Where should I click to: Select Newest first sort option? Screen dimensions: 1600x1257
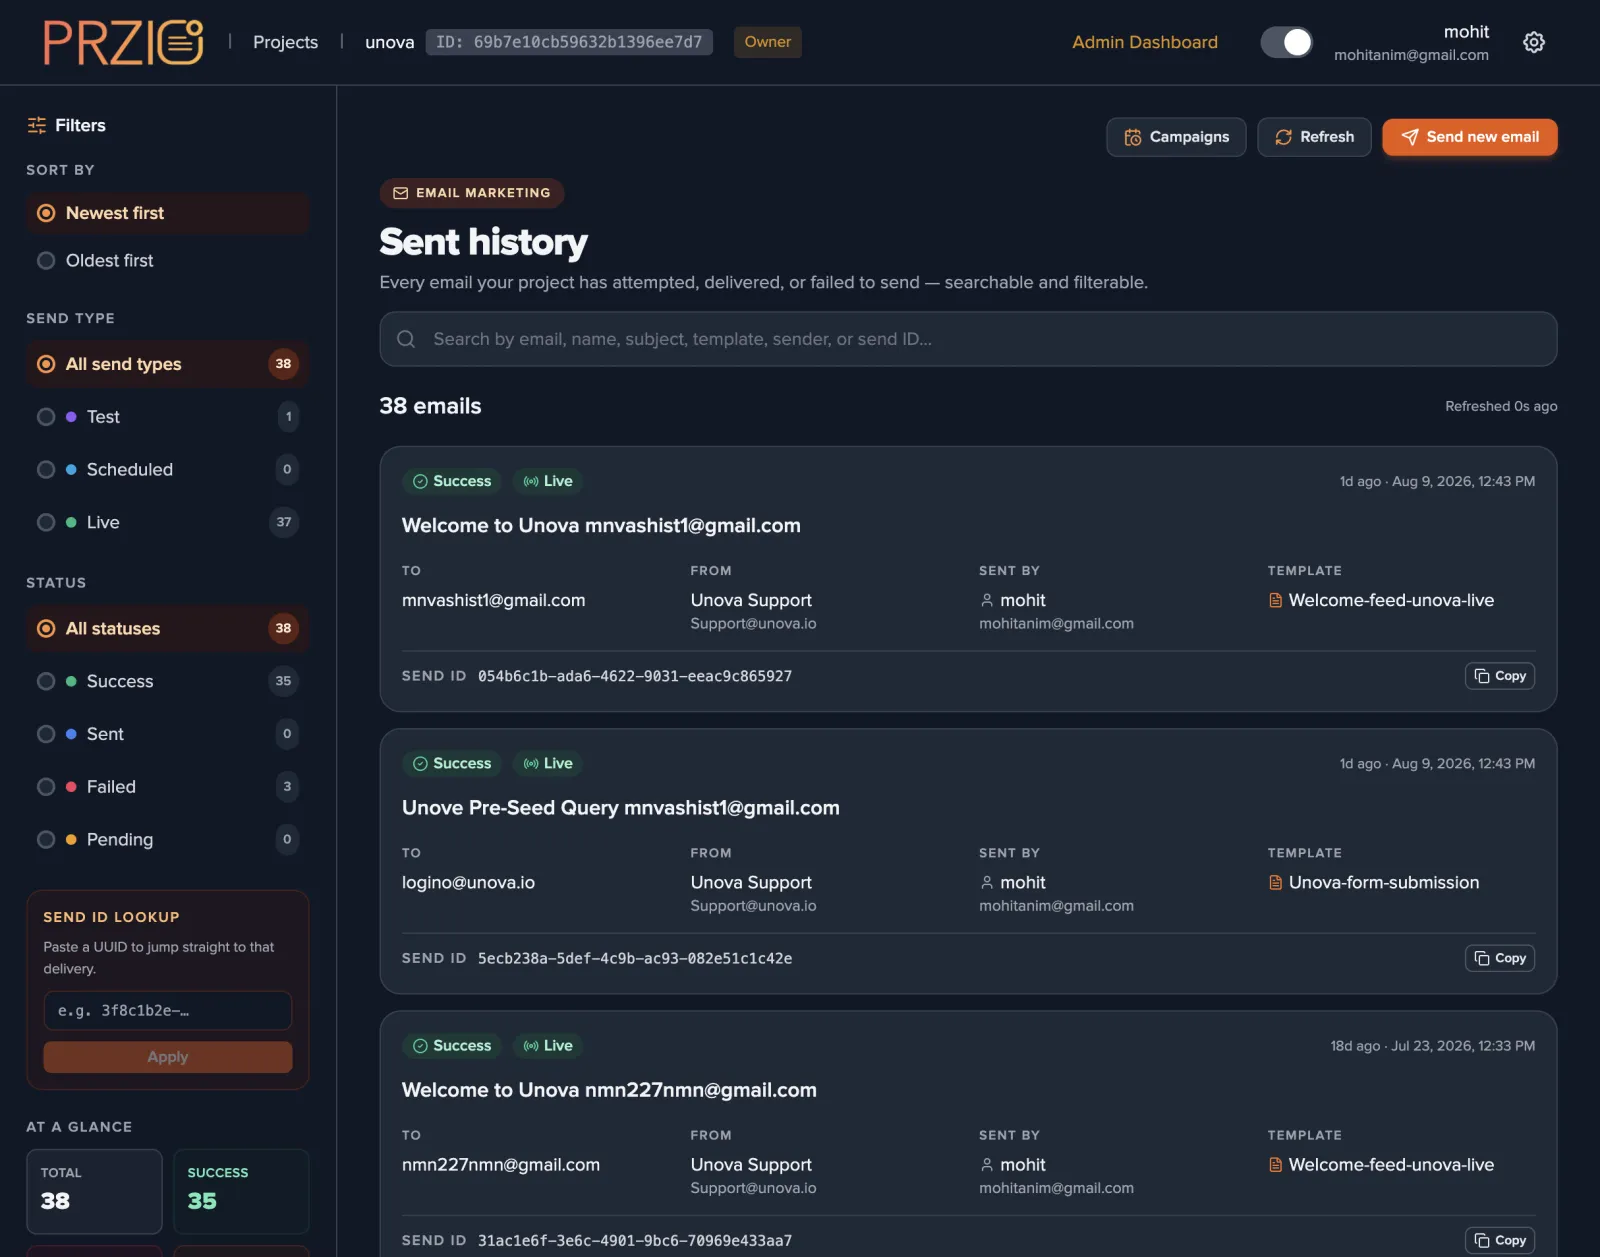coord(167,213)
